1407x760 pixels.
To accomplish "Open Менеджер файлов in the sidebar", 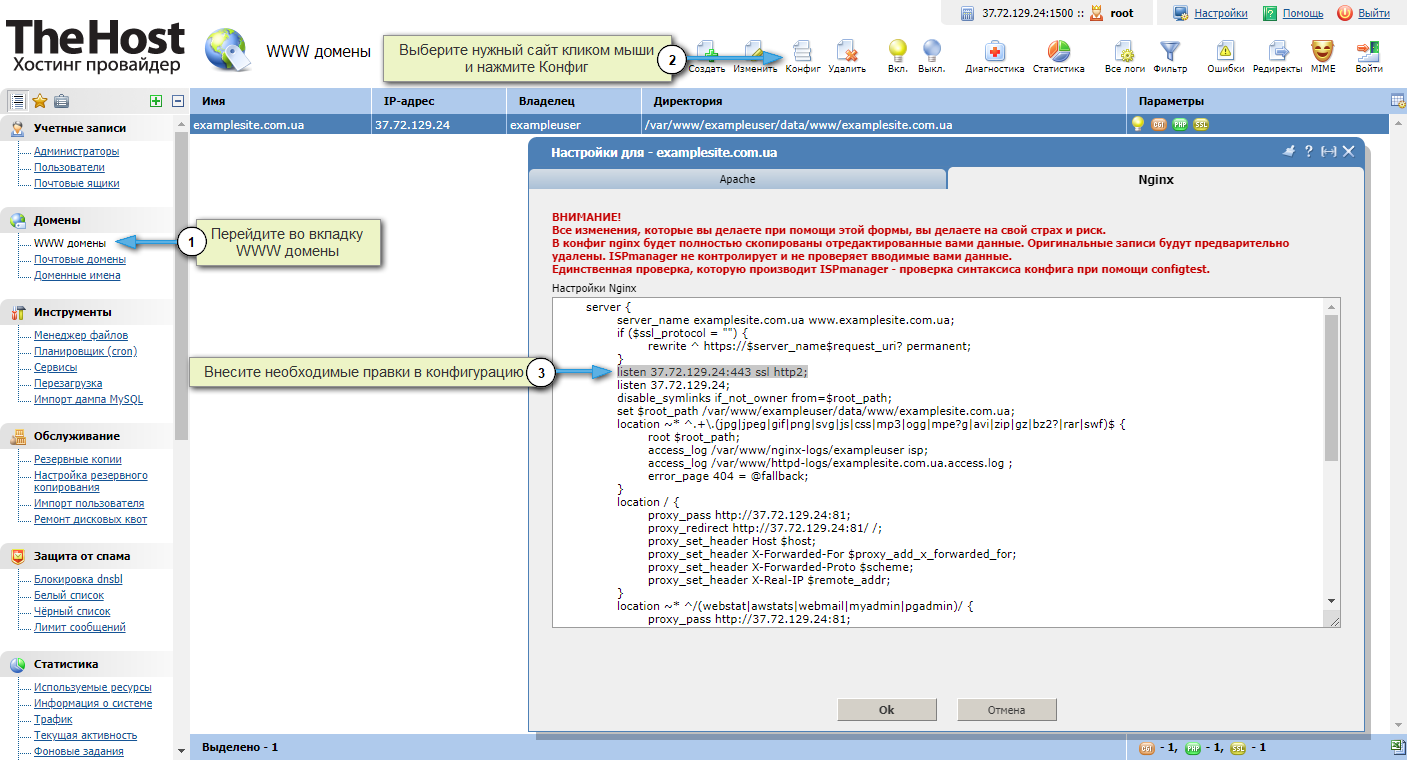I will click(x=81, y=335).
